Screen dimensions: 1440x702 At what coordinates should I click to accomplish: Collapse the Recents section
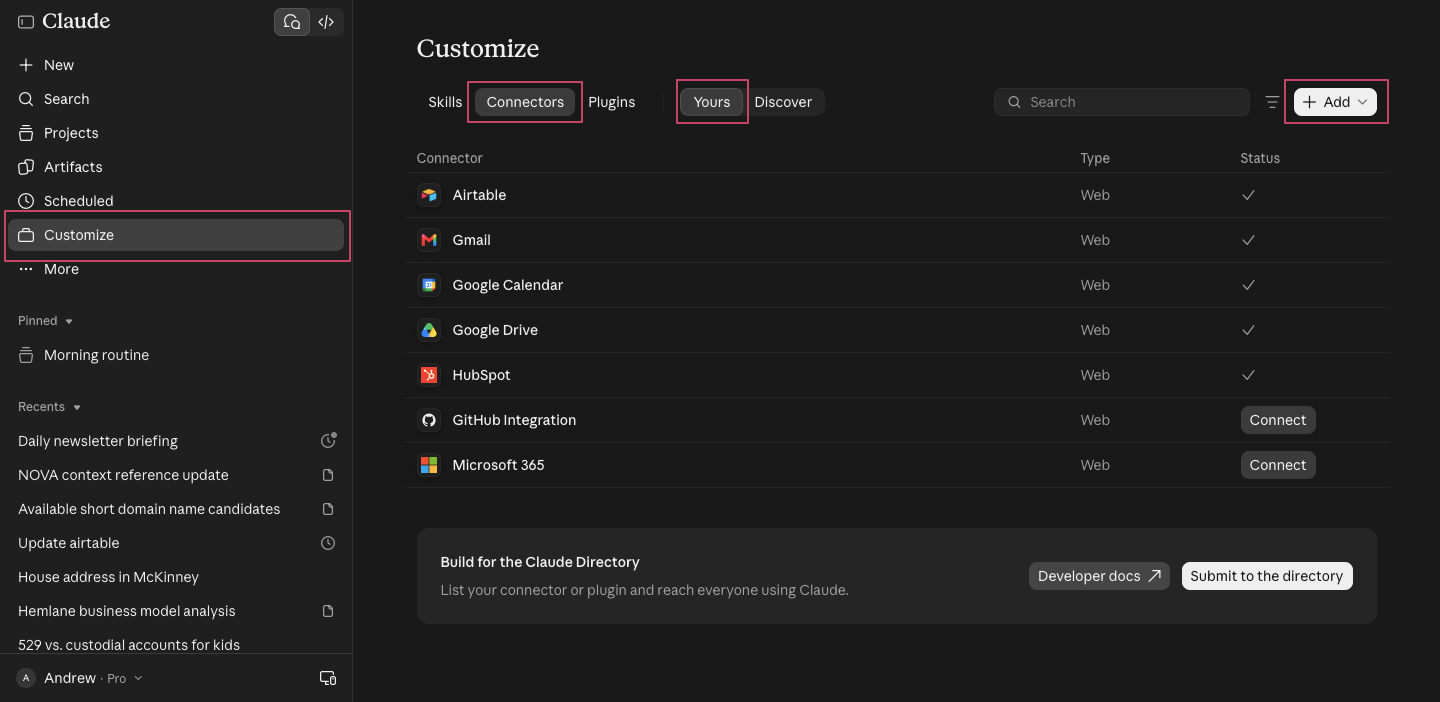[50, 407]
